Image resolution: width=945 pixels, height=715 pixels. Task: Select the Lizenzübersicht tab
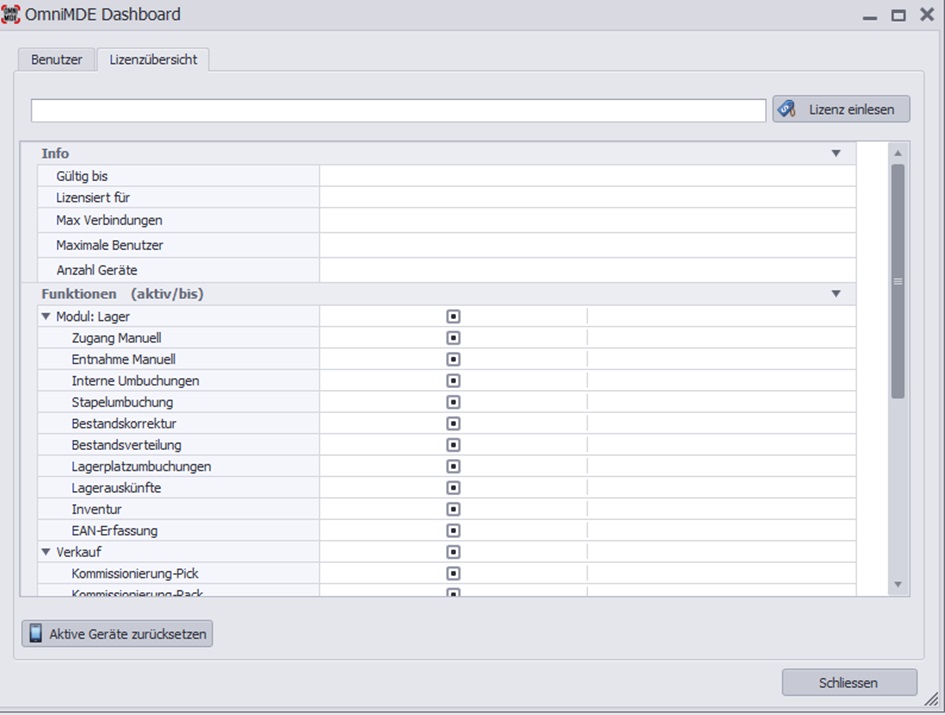[x=153, y=59]
